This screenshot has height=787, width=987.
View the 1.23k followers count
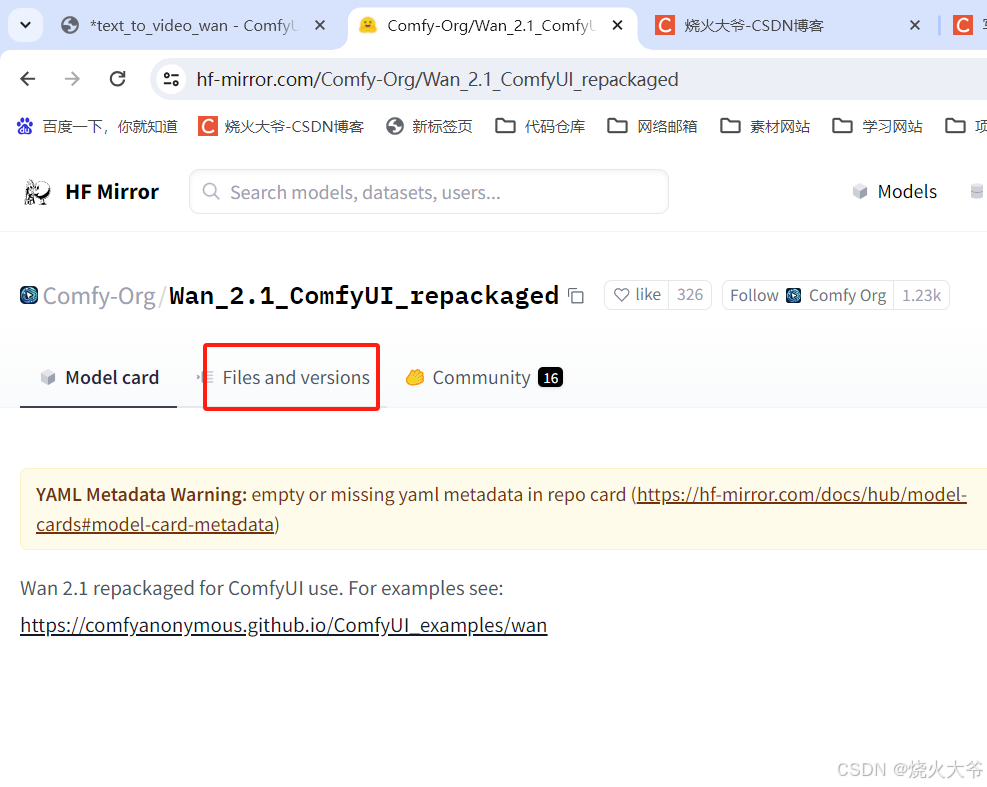921,295
